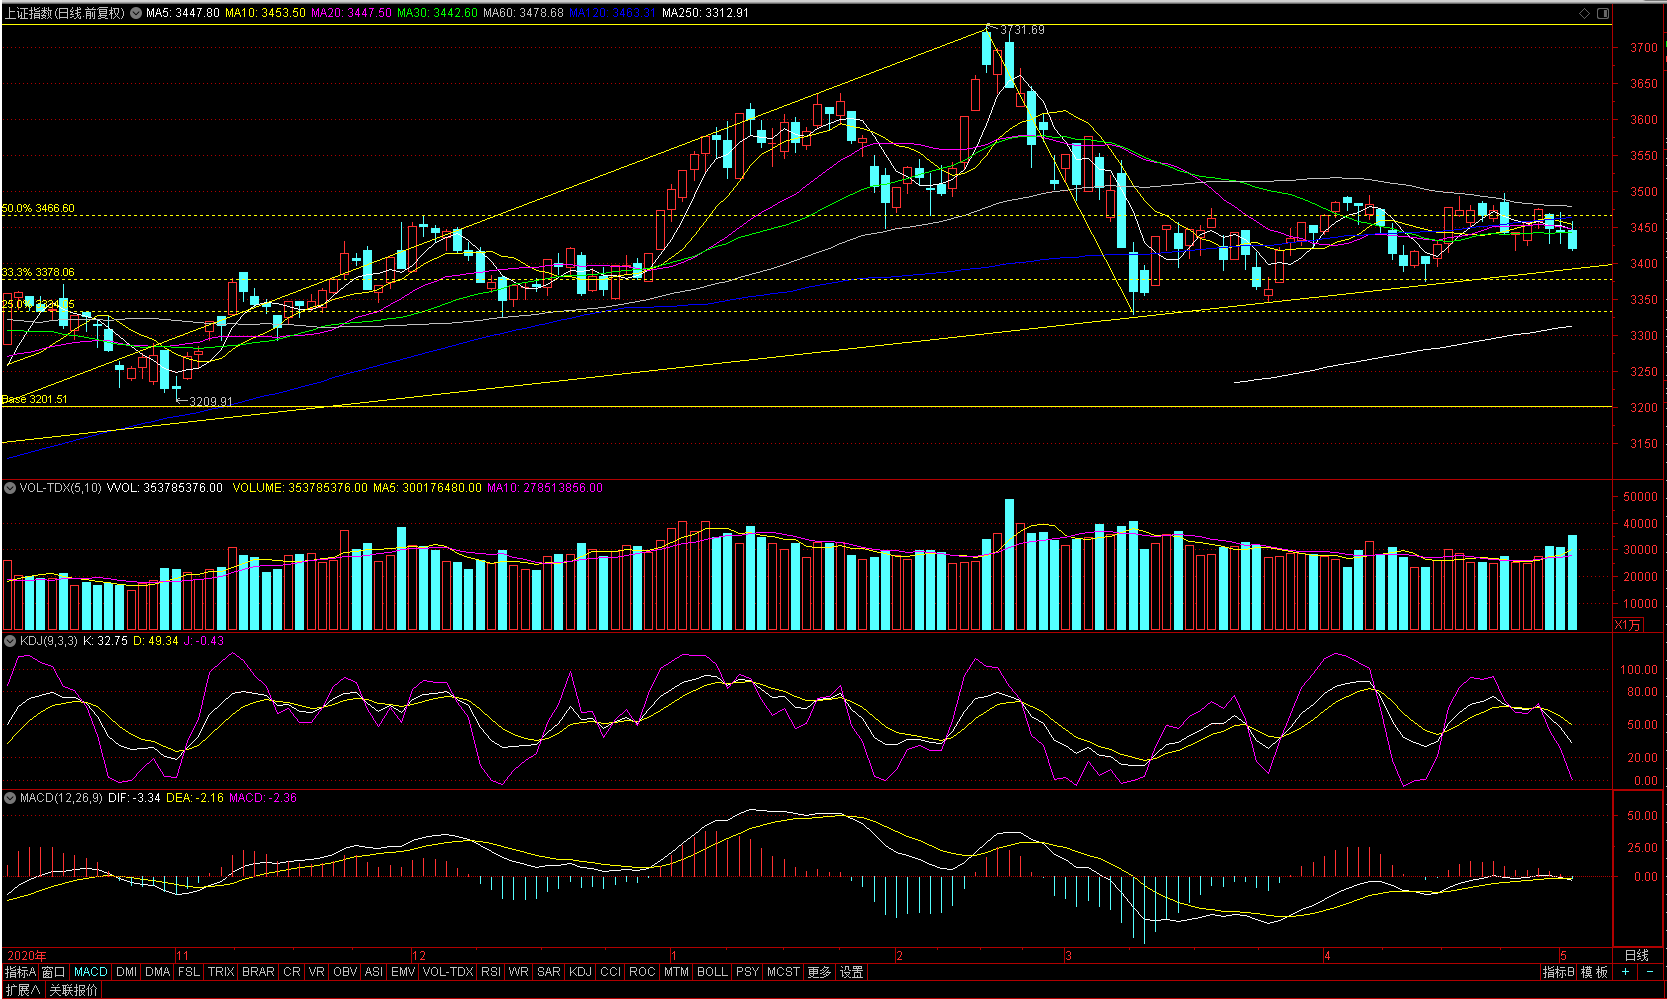Image resolution: width=1667 pixels, height=999 pixels.
Task: Switch to the SAR indicator
Action: pos(549,972)
